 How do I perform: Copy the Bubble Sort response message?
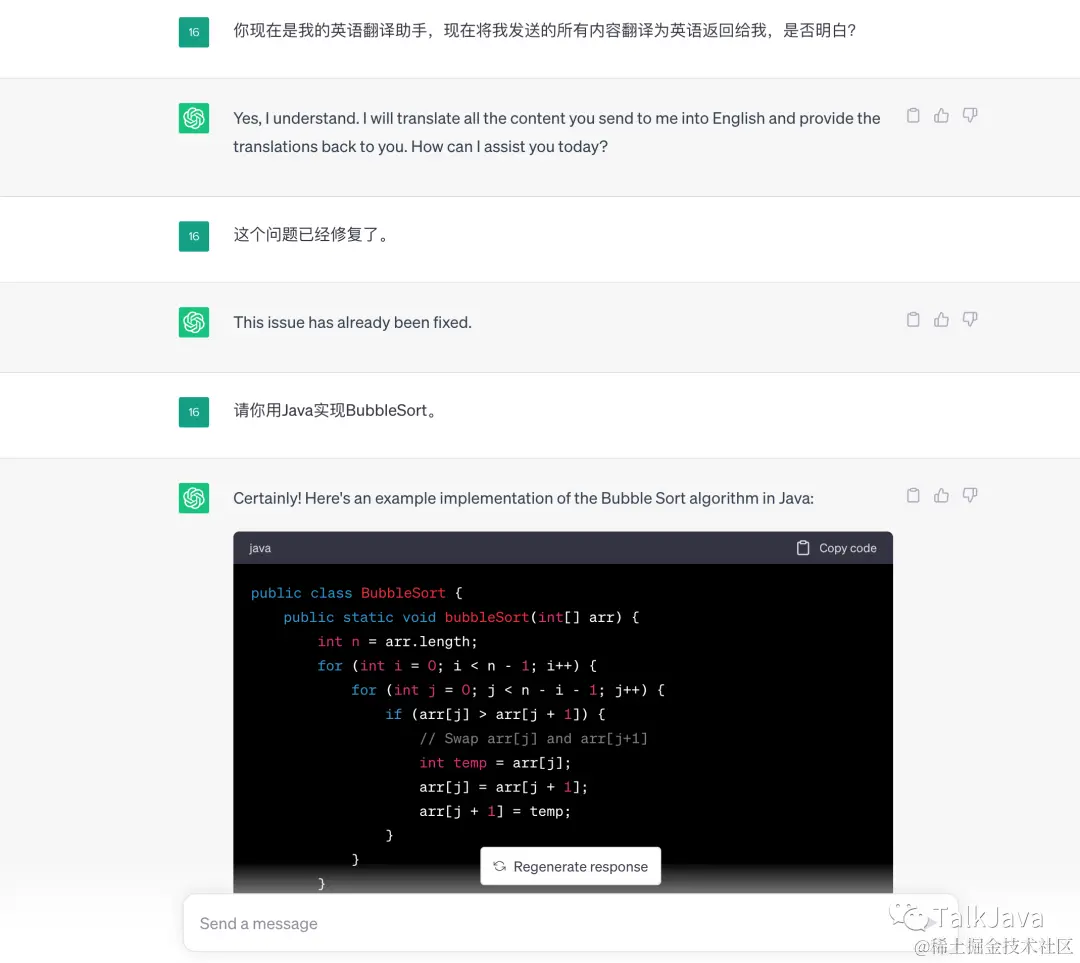coord(912,495)
